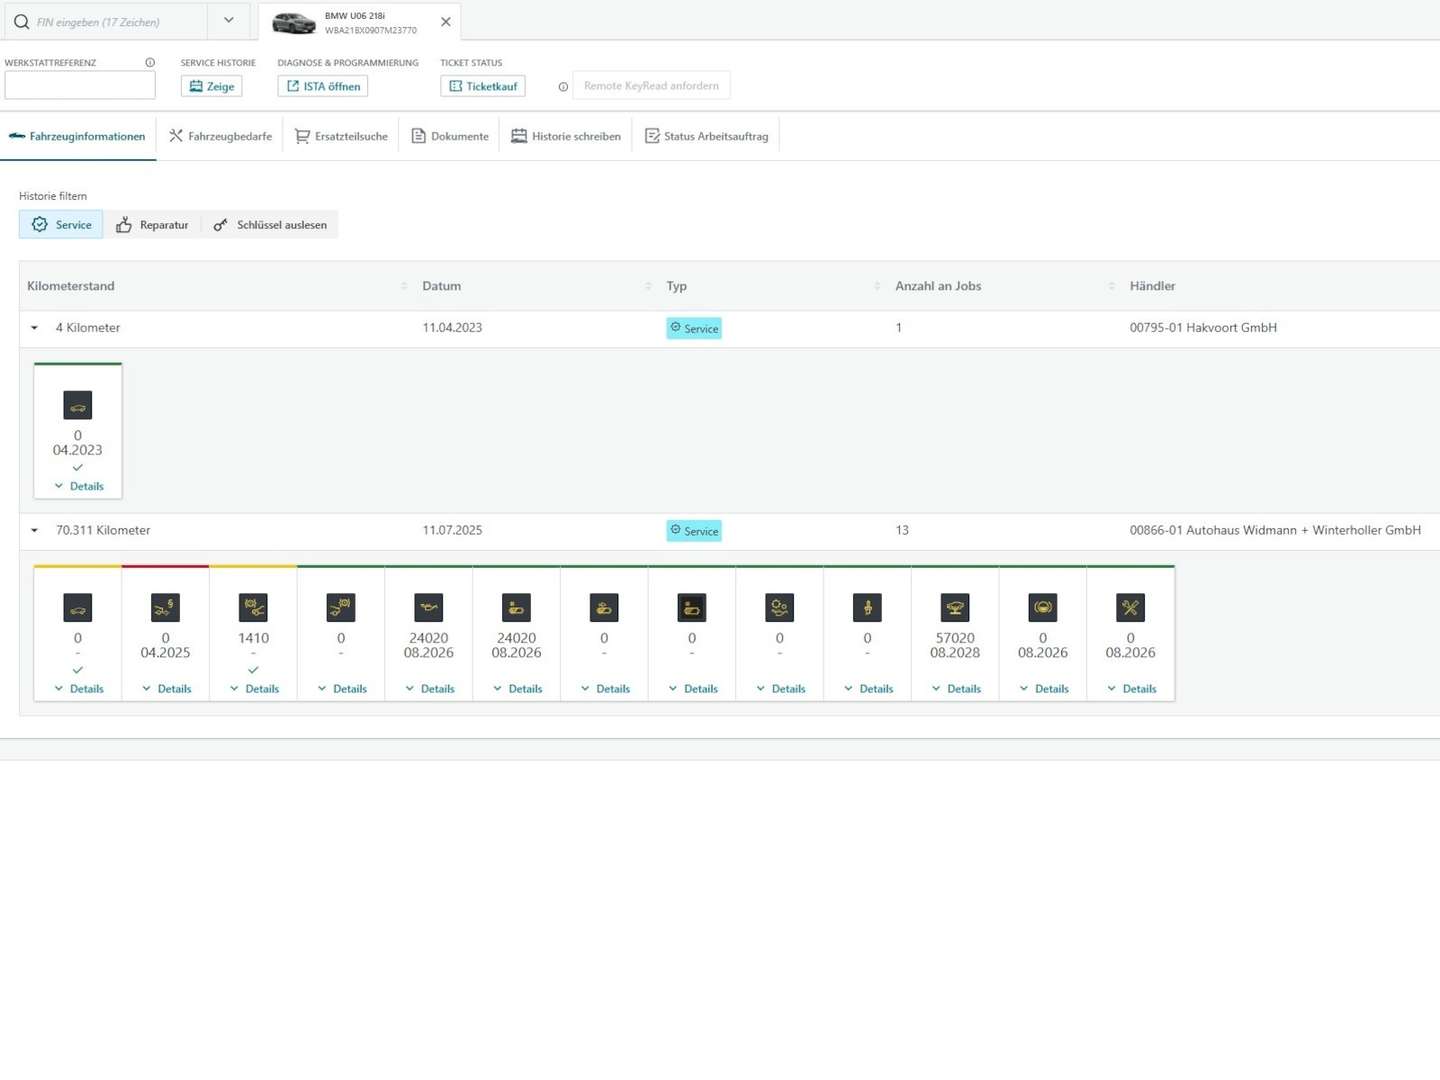
Task: Toggle the Schlüssel auslesen filter
Action: point(270,225)
